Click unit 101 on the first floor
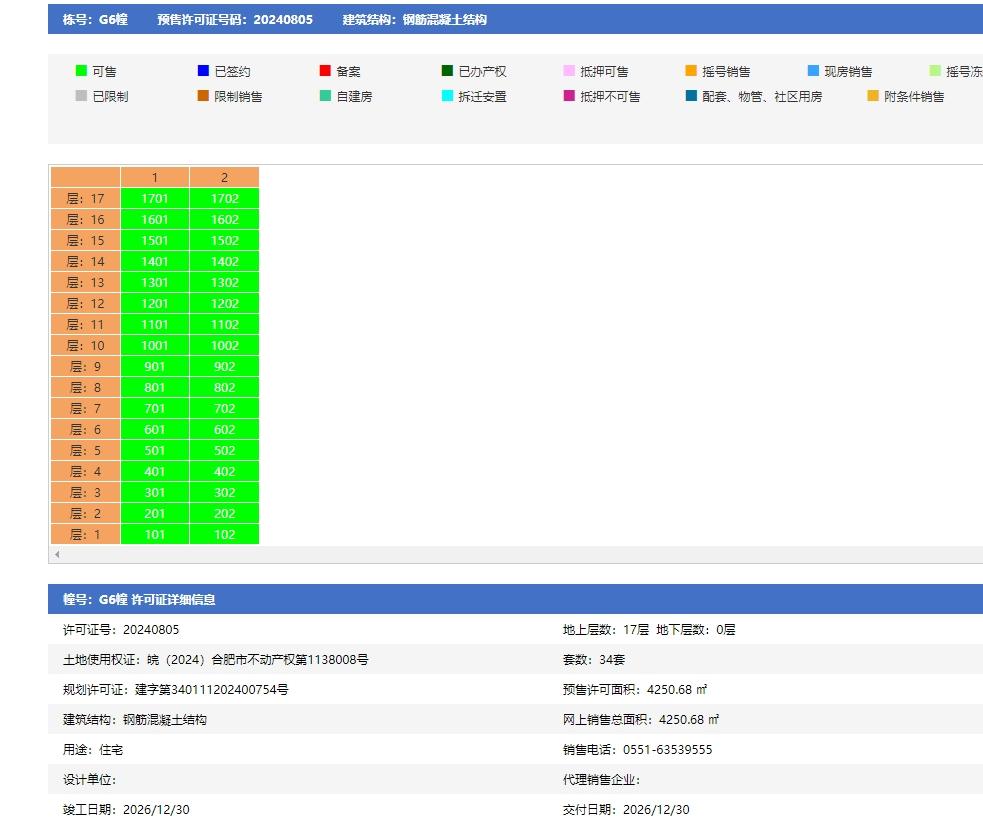Image resolution: width=983 pixels, height=818 pixels. 155,535
